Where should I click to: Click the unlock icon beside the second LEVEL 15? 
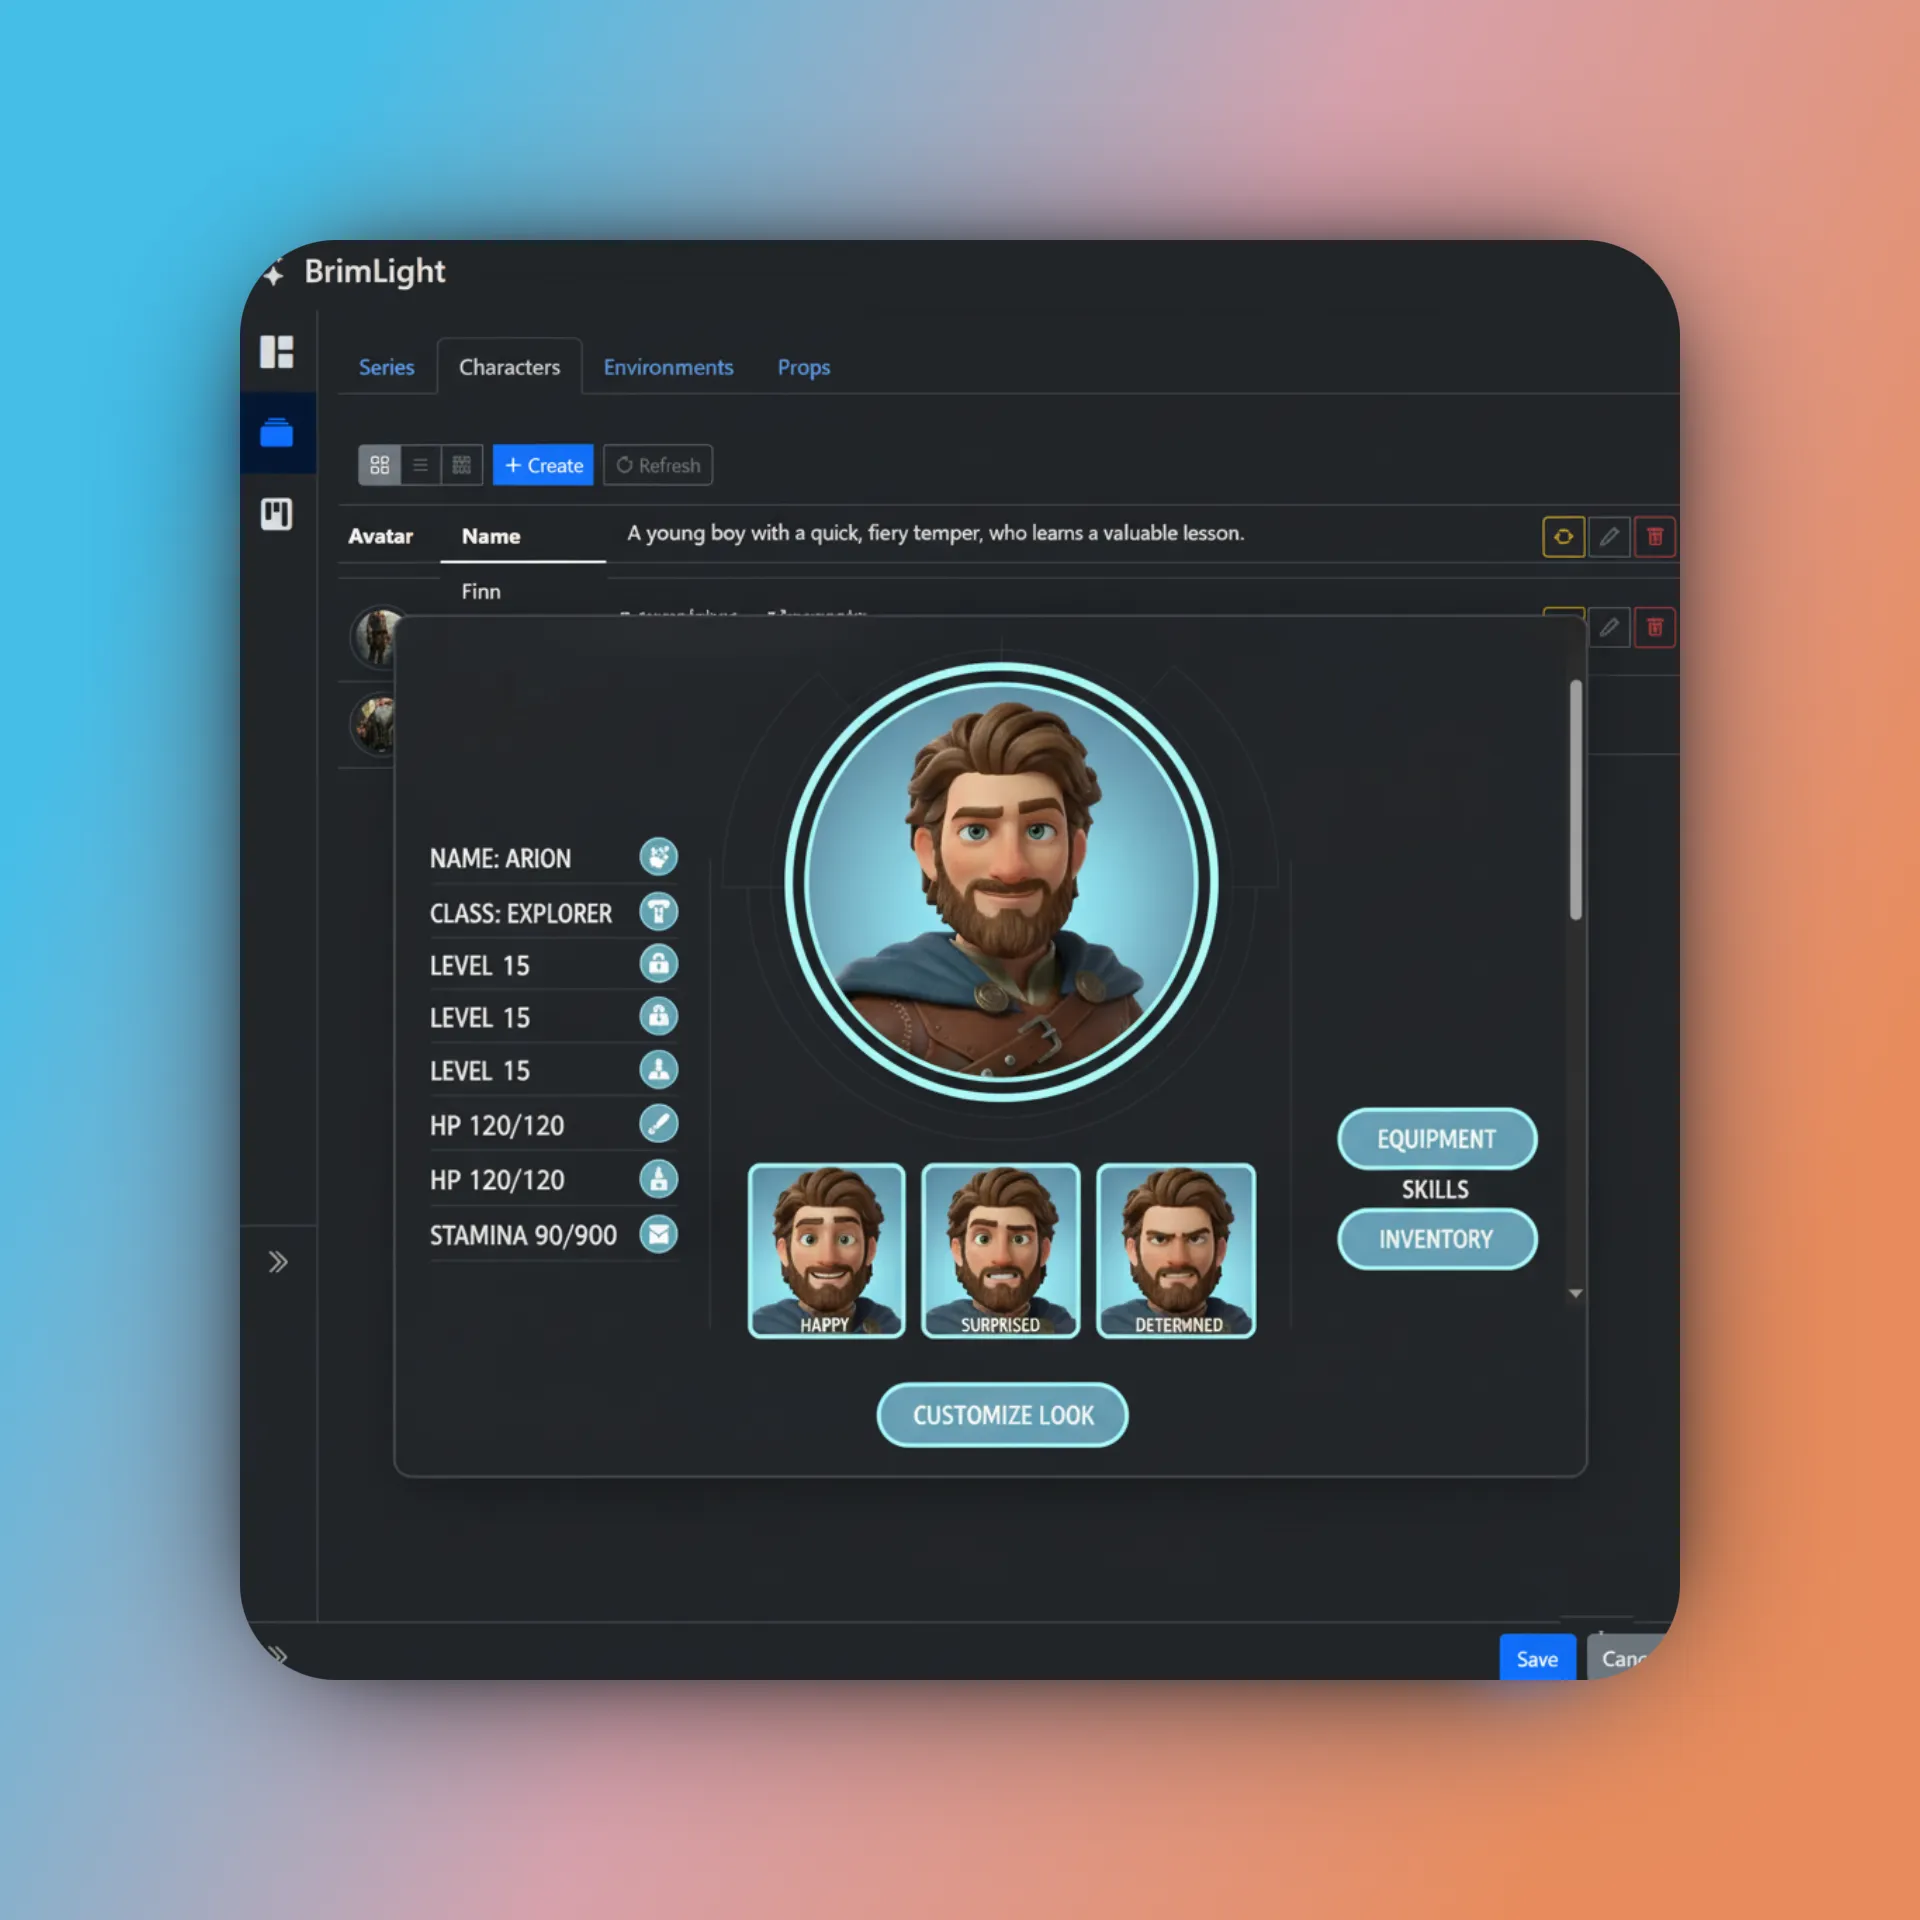[658, 1016]
